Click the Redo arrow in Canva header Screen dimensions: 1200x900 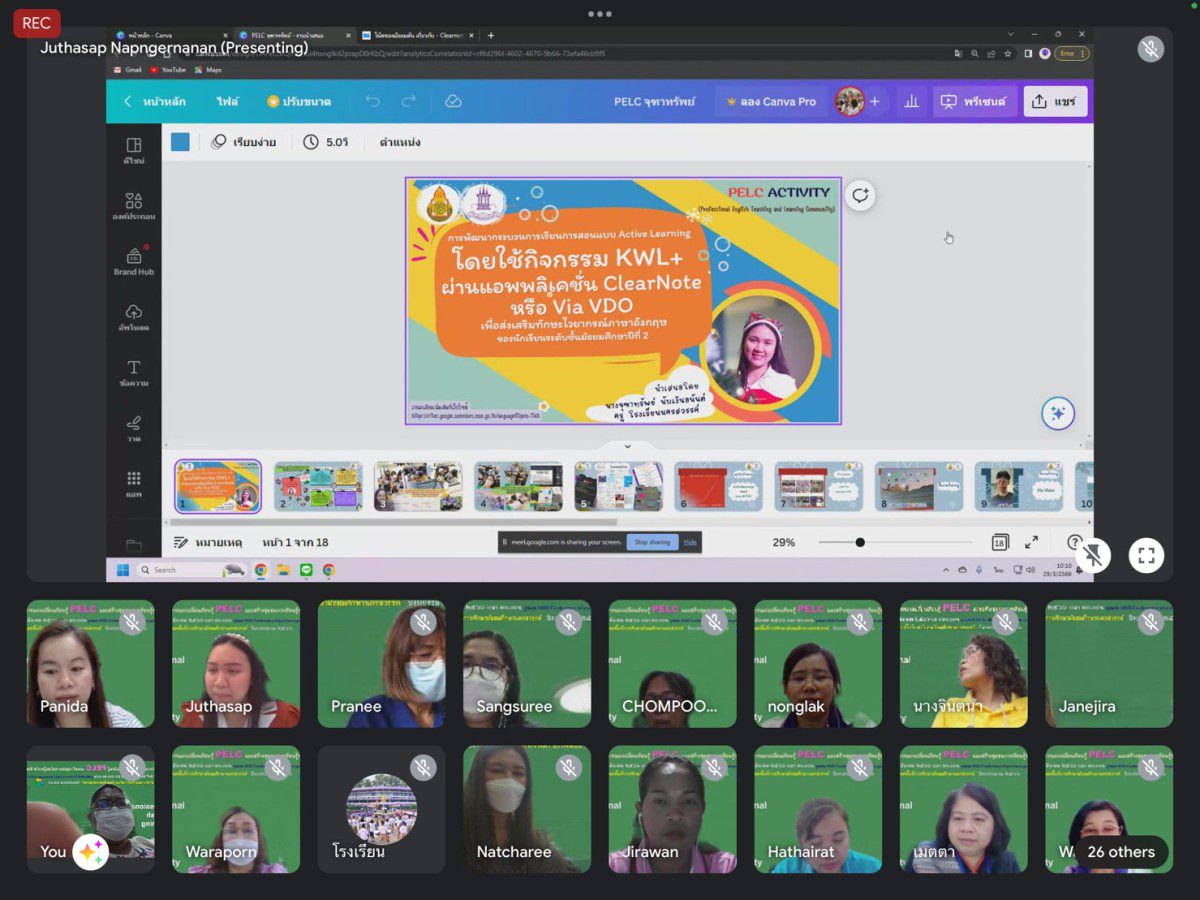click(x=408, y=101)
